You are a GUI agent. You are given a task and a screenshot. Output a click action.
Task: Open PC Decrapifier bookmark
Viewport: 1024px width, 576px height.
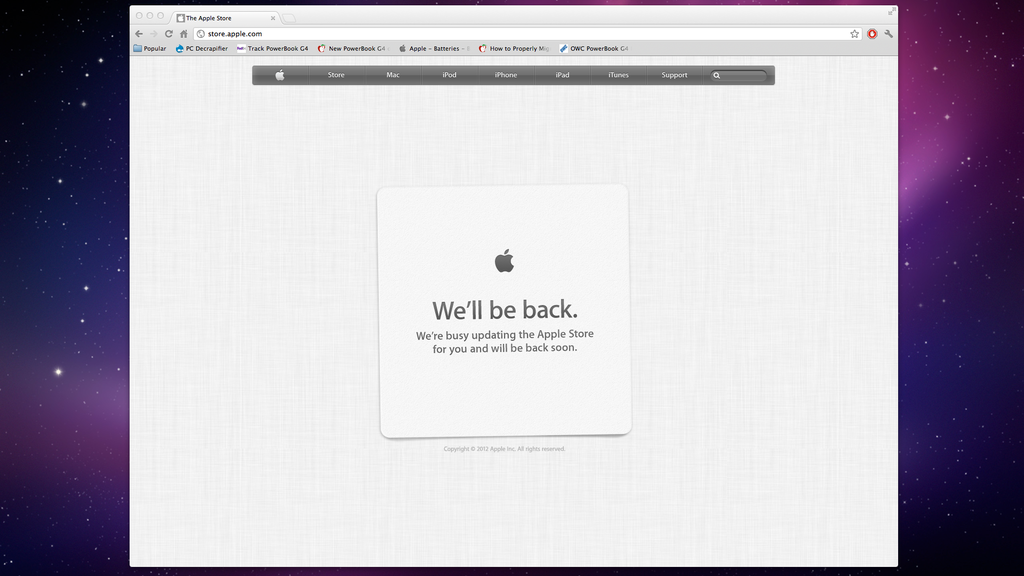pos(202,48)
